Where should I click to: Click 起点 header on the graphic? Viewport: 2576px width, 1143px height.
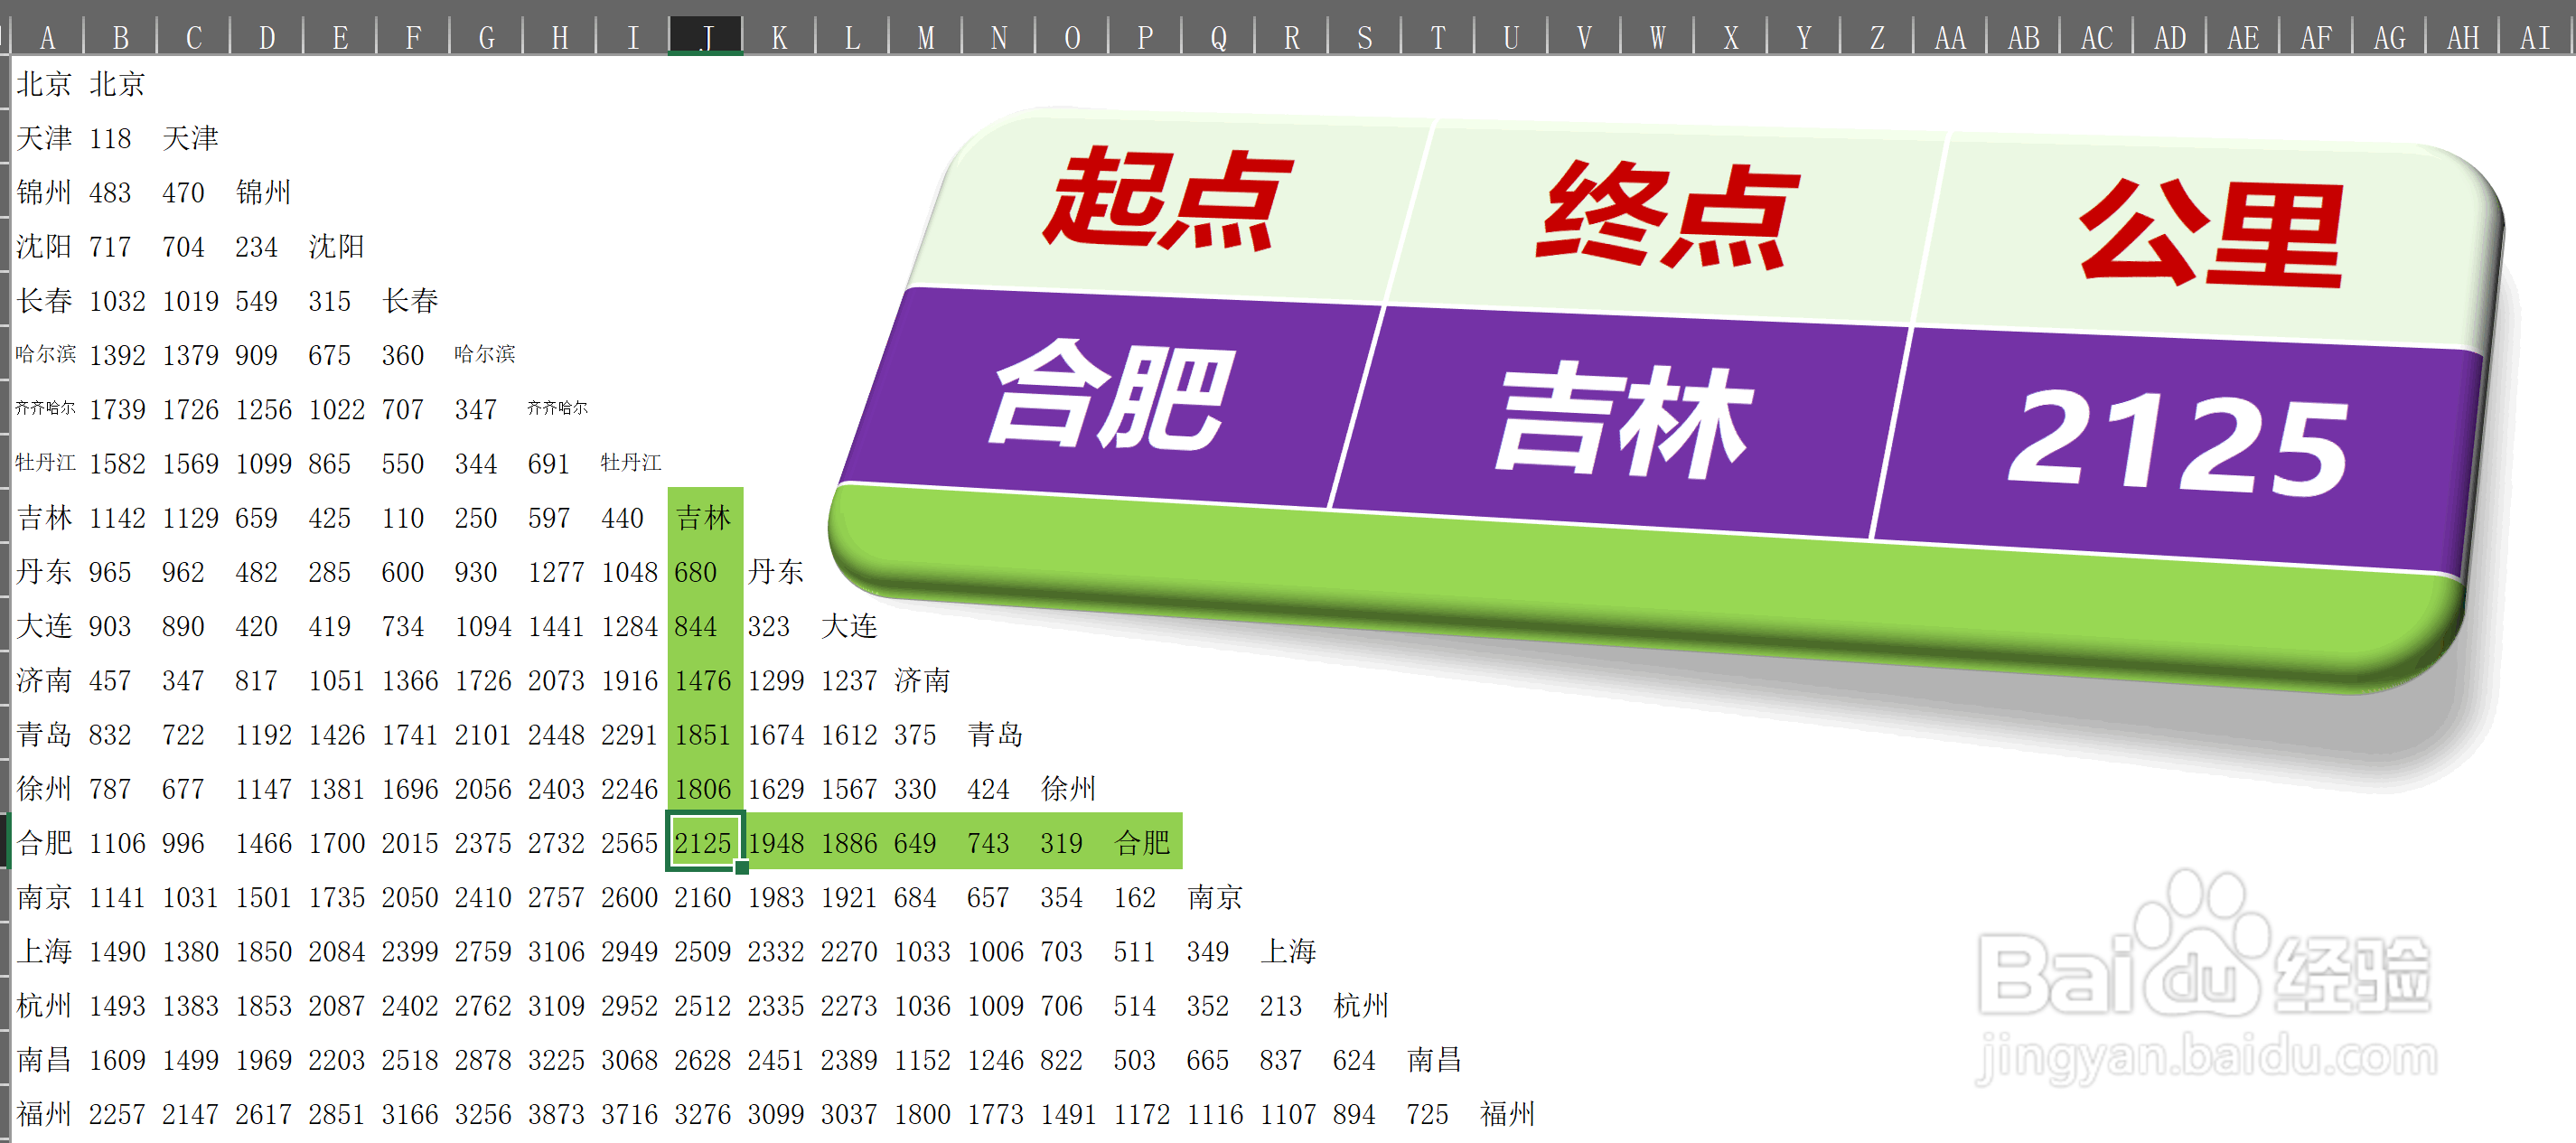(x=1168, y=198)
